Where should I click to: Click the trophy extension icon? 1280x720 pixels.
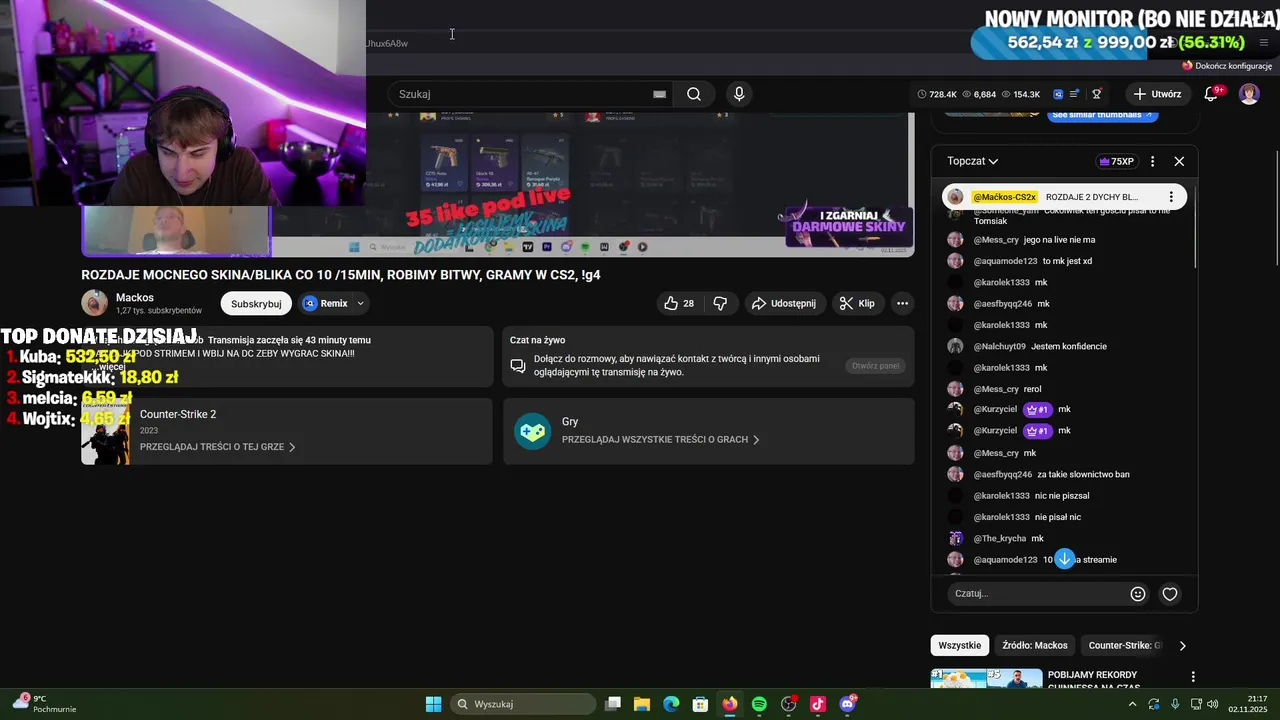point(1097,94)
